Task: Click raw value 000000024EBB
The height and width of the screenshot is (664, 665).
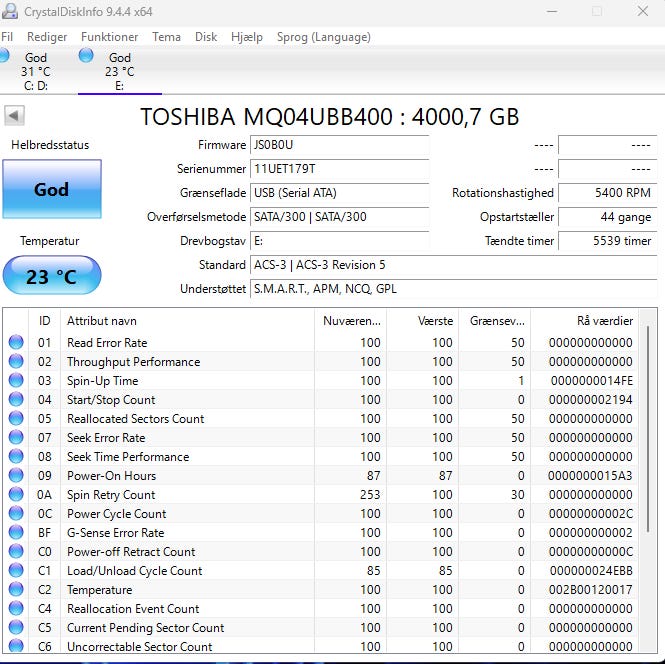Action: [x=591, y=571]
